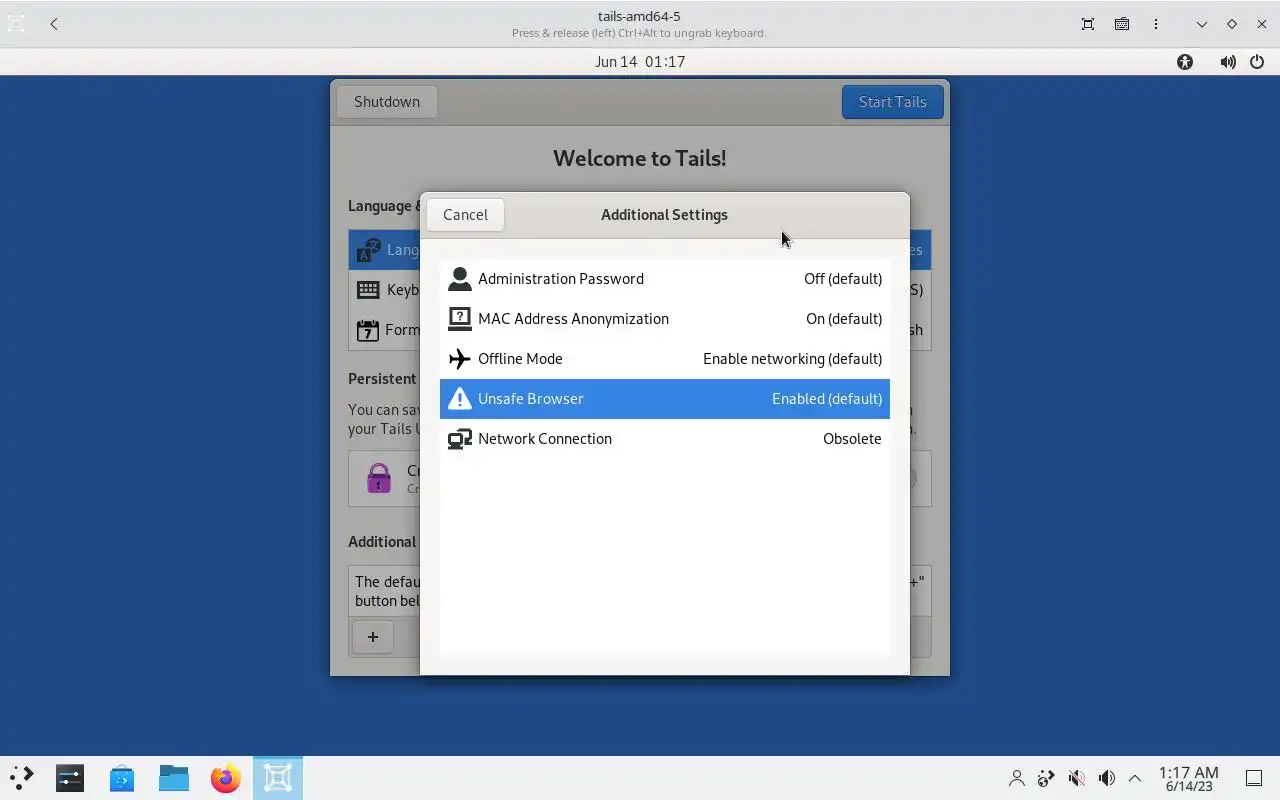Click the taskbar clock showing 1:17 AM

coord(1189,779)
